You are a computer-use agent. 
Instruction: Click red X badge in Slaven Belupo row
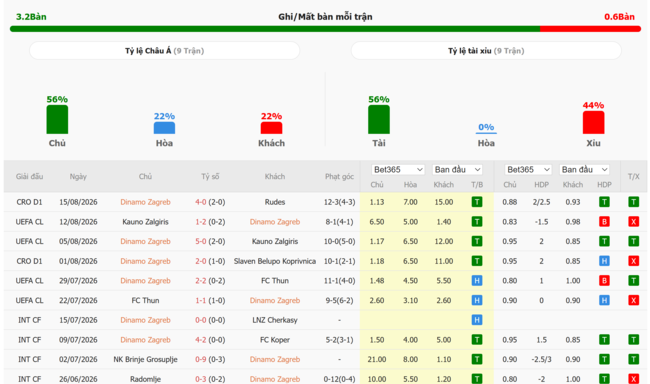[633, 261]
